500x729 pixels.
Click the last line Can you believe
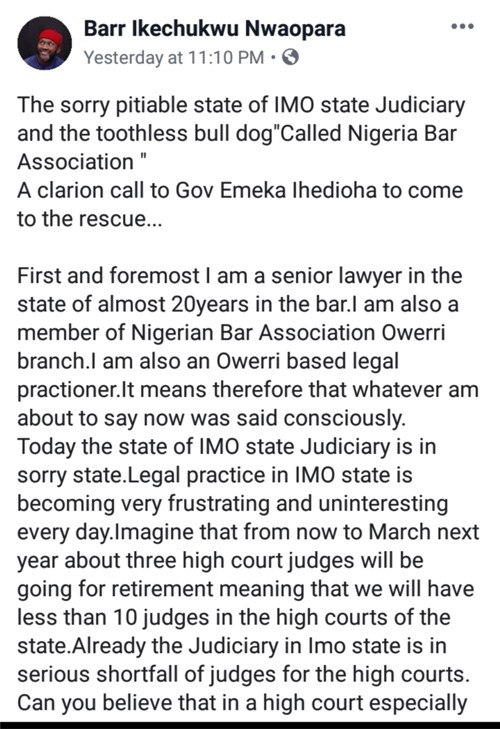pos(242,703)
